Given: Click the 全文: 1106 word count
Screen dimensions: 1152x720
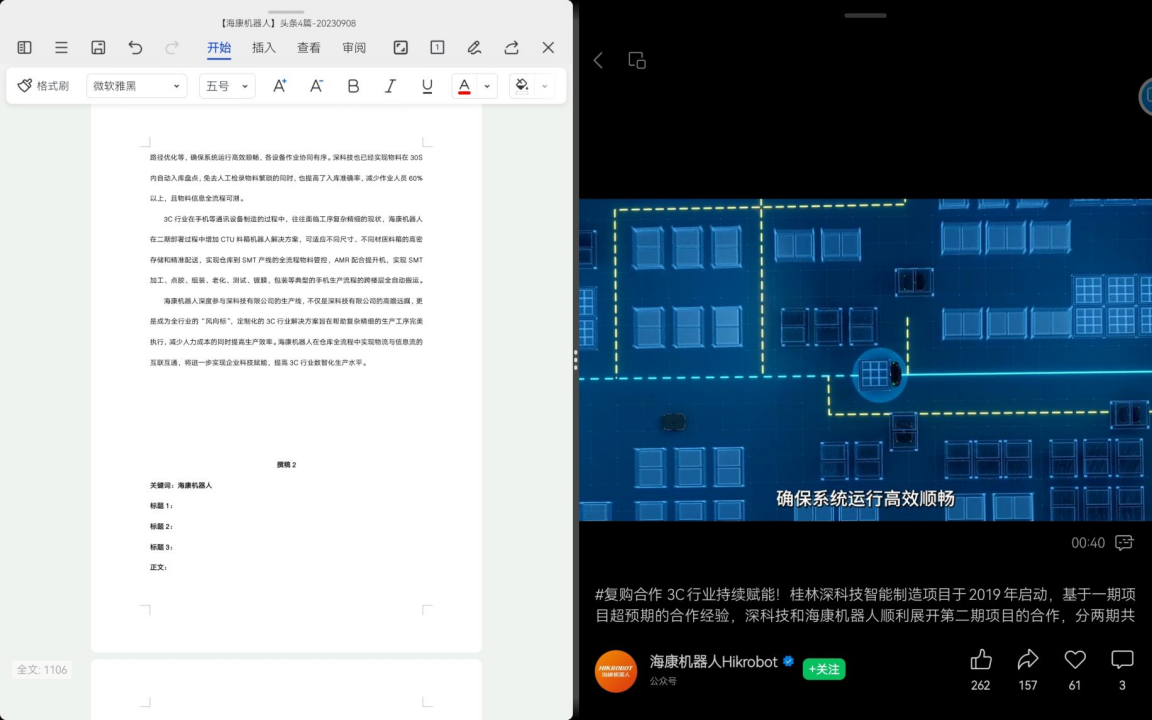Looking at the screenshot, I should (42, 670).
